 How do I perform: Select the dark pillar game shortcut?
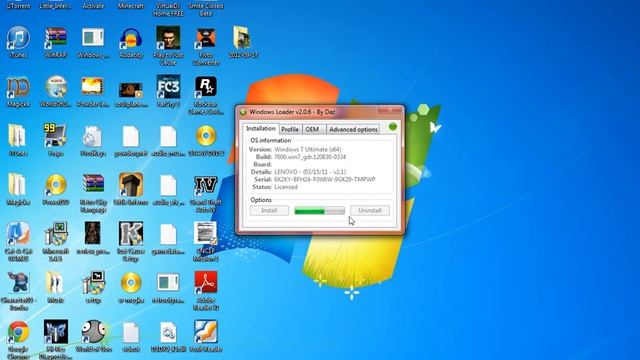131,185
